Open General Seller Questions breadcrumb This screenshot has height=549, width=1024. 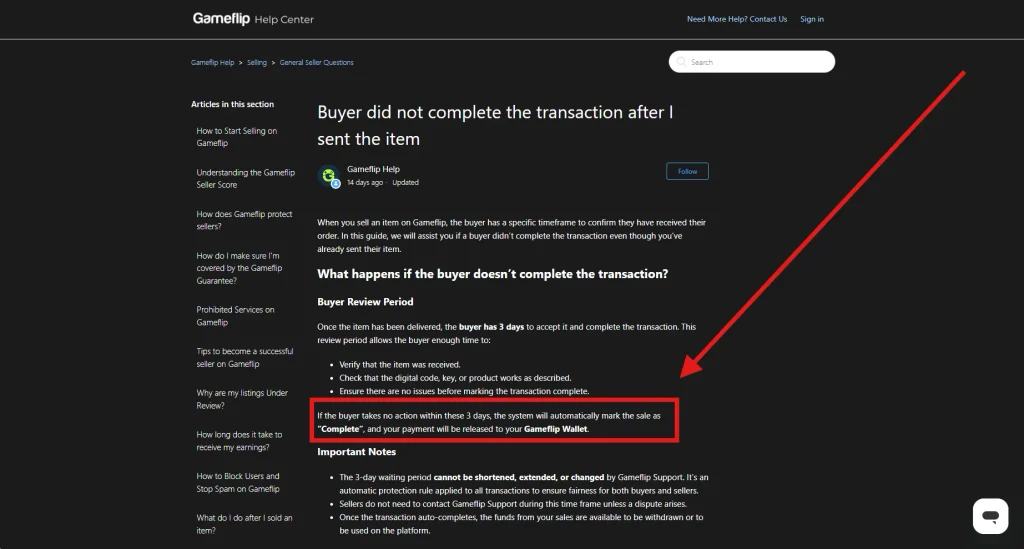tap(317, 63)
